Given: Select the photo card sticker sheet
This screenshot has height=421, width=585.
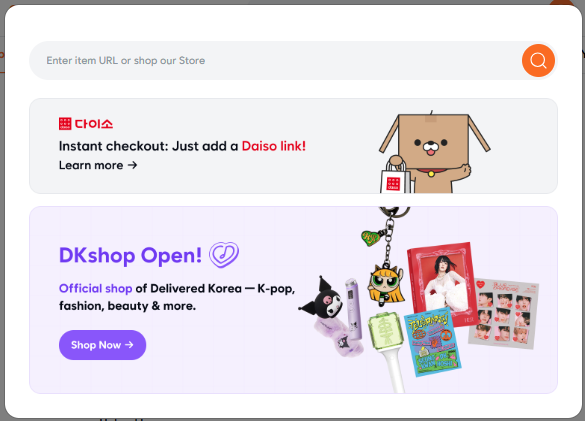Looking at the screenshot, I should pos(503,314).
